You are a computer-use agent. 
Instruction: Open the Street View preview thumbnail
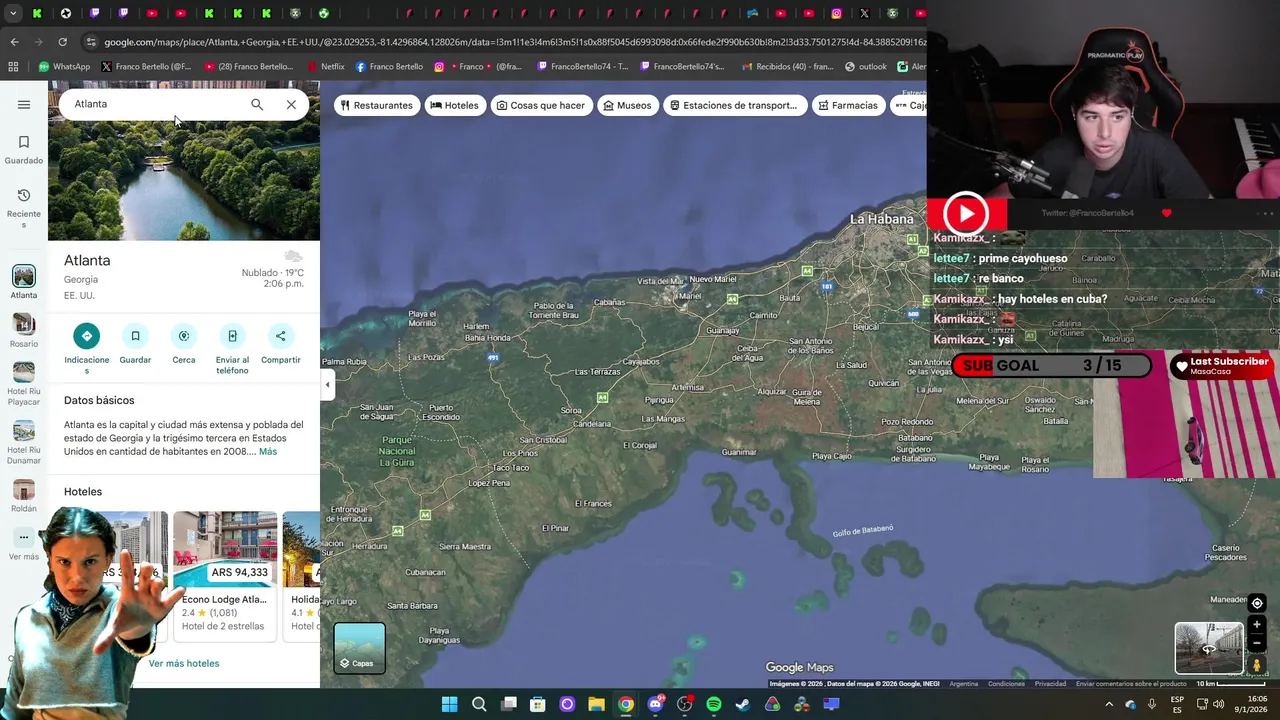1209,648
